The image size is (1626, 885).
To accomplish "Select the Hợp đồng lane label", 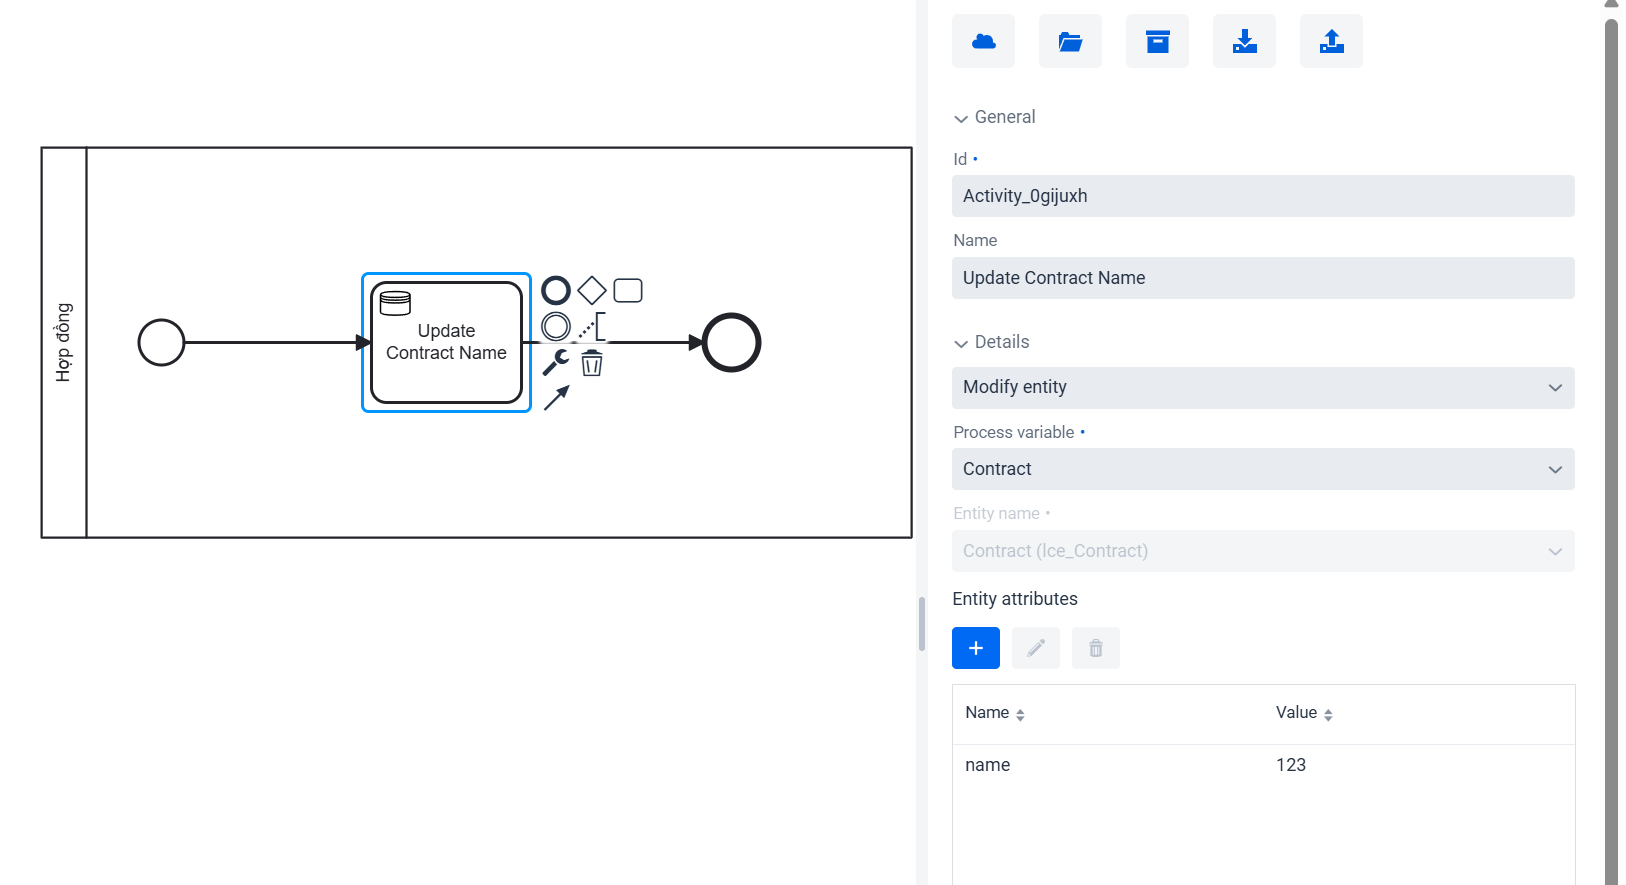I will [x=64, y=342].
